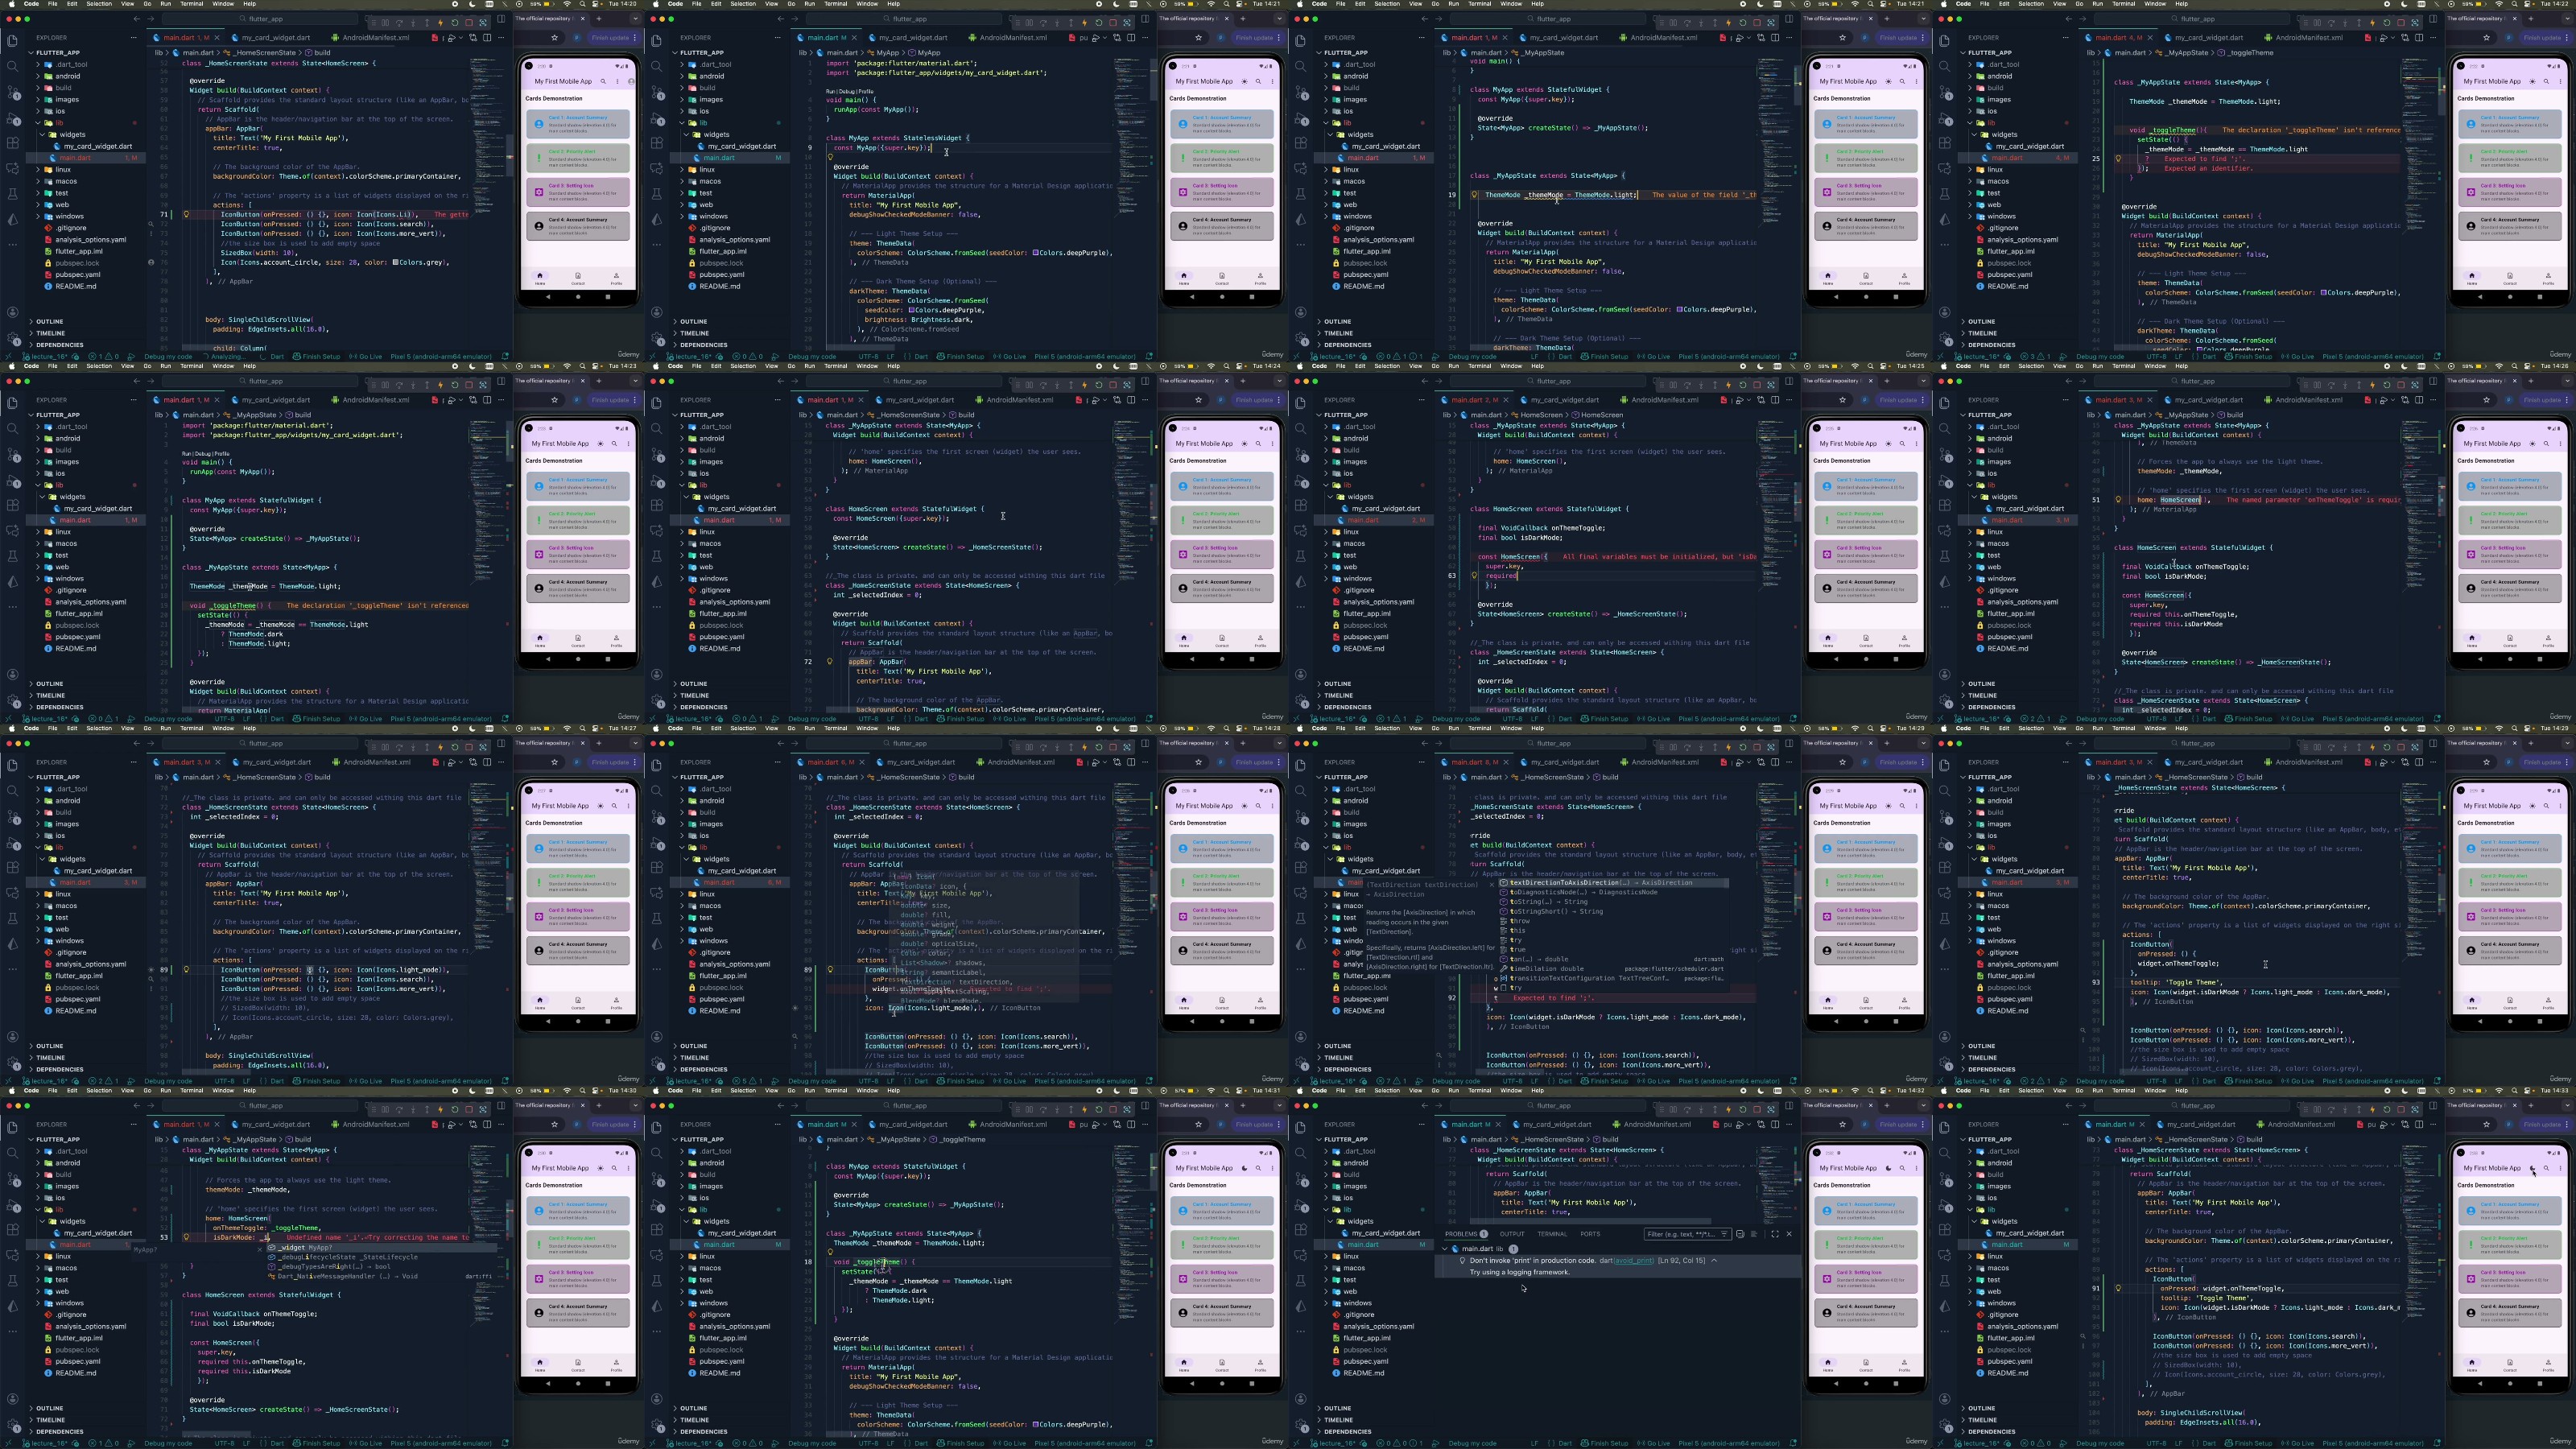This screenshot has height=1449, width=2576.
Task: Collapse the main.dart lib problems group
Action: (x=1445, y=1249)
